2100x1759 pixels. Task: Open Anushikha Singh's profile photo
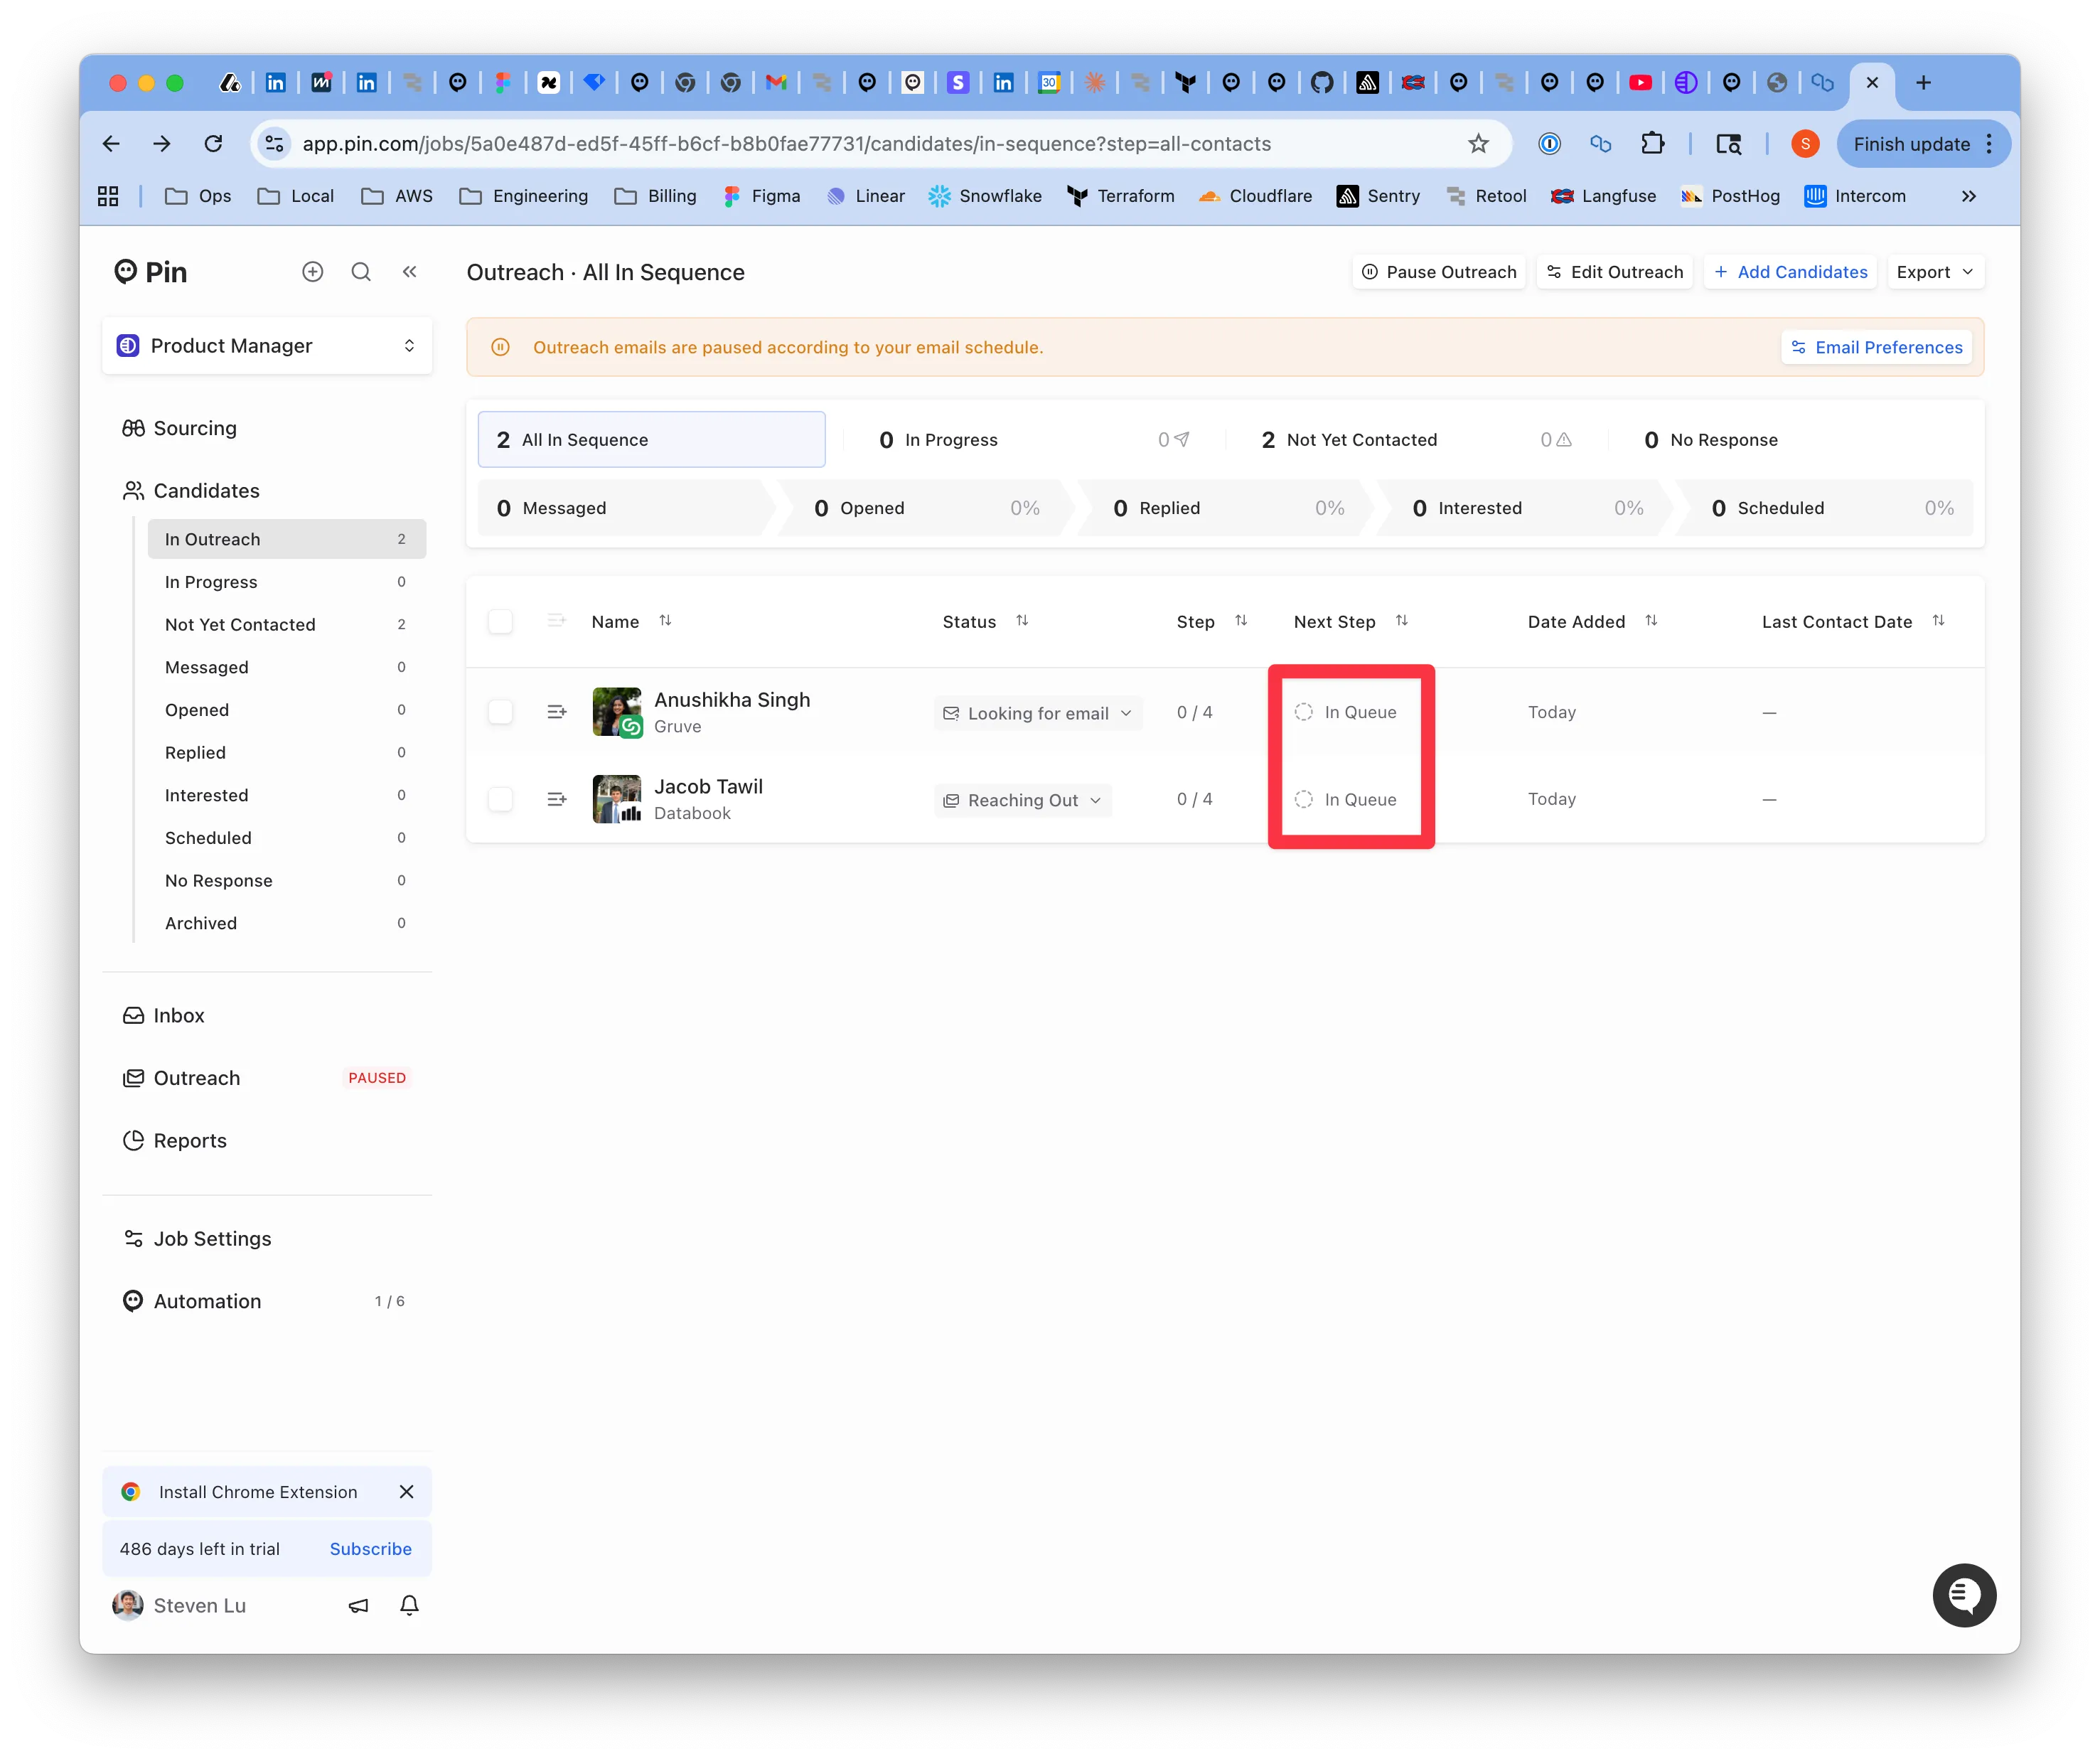point(616,712)
